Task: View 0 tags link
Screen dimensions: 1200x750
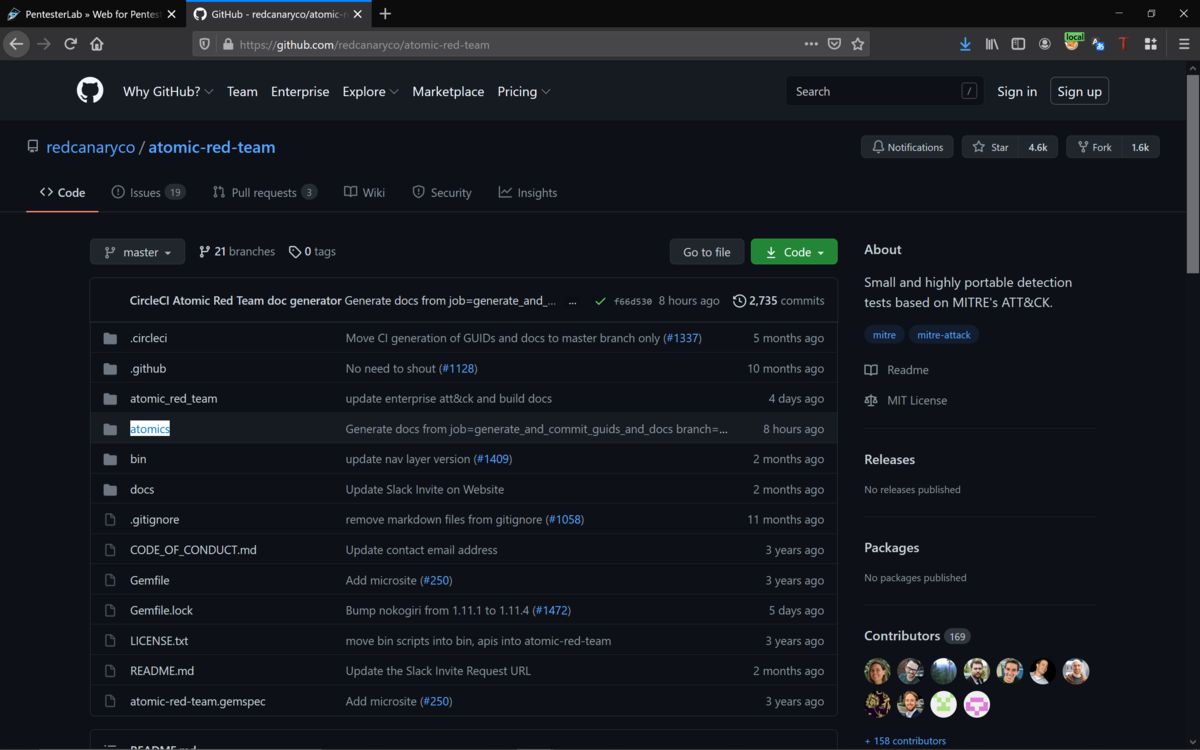Action: coord(312,252)
